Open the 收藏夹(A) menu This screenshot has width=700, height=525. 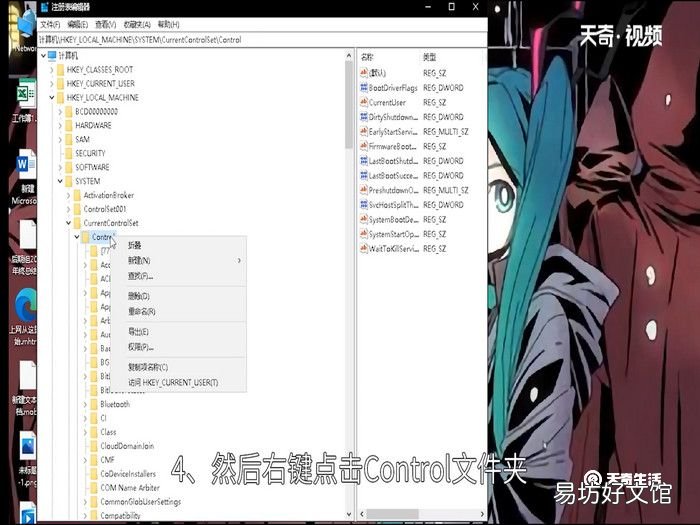138,24
